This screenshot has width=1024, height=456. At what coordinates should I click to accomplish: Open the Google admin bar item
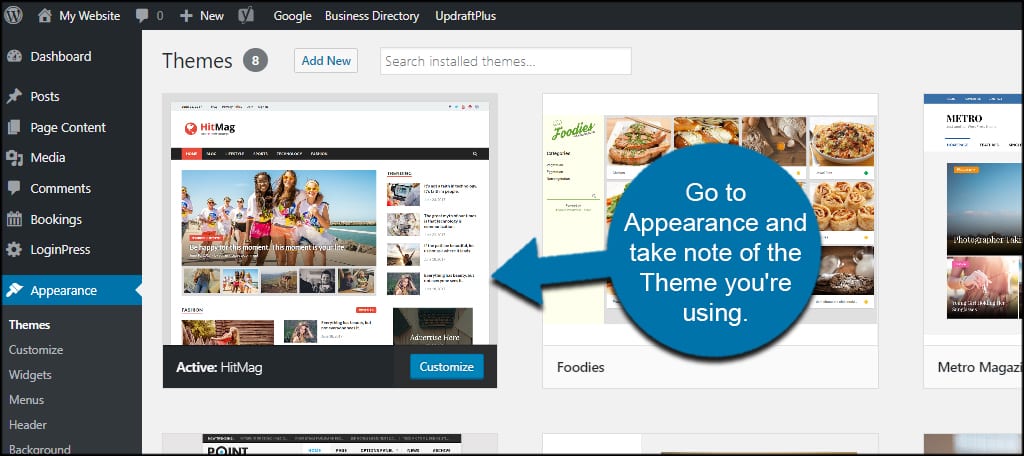coord(292,16)
